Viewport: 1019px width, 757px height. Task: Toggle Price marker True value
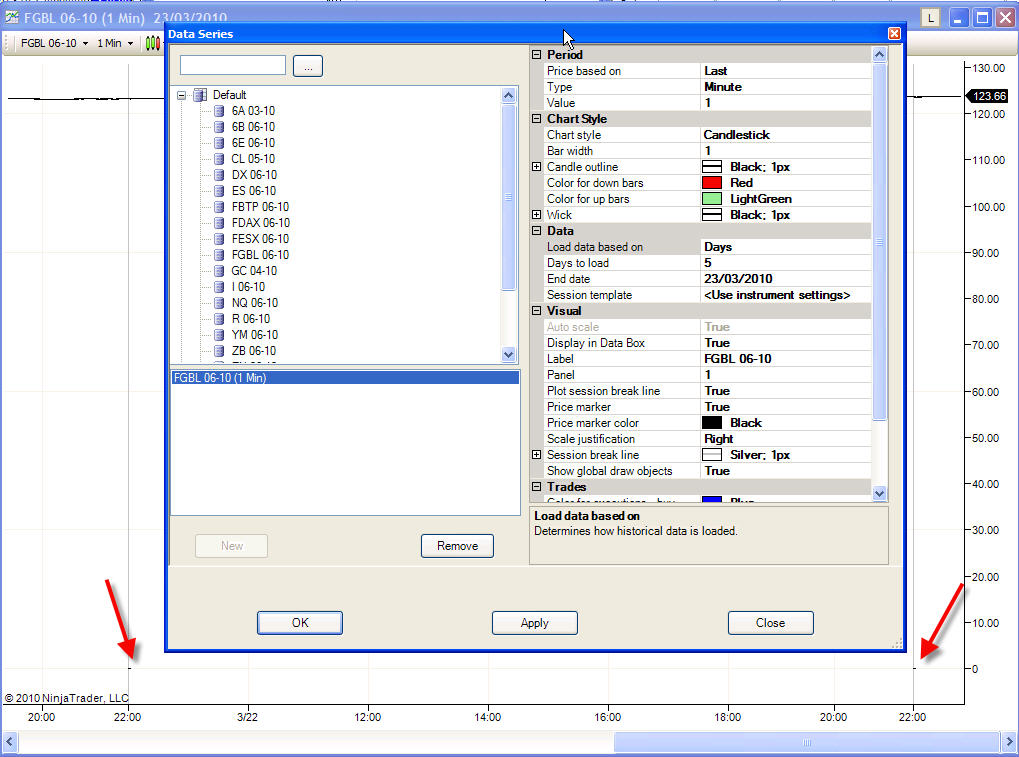tap(786, 407)
